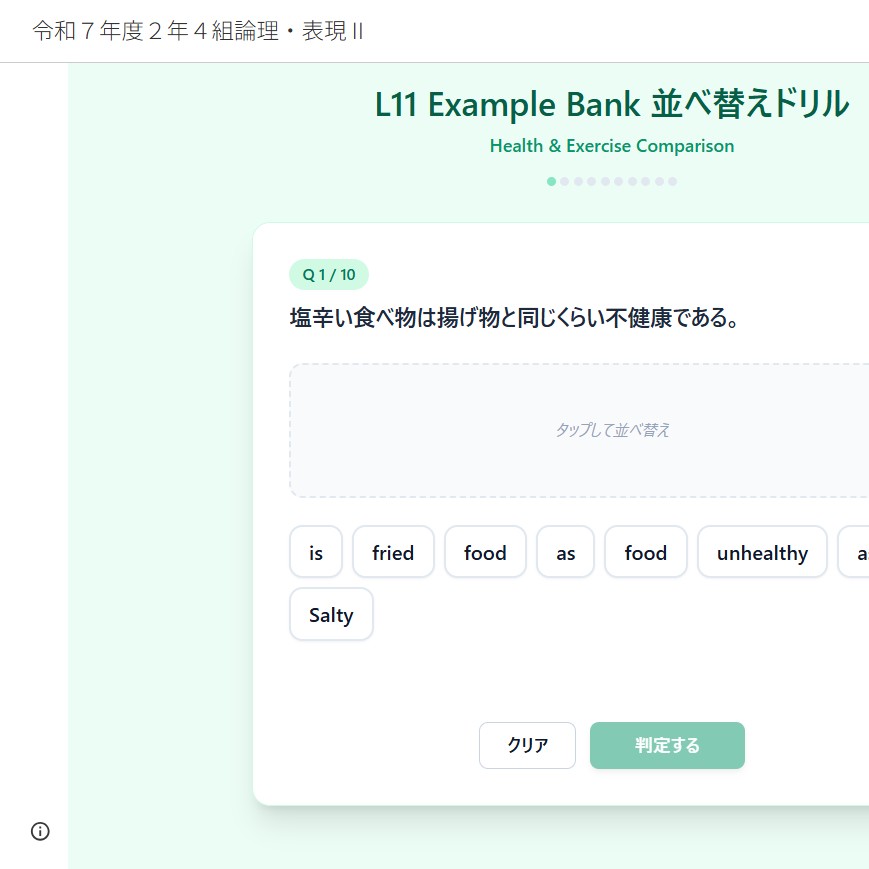Click the first highlighted progress dot
This screenshot has height=869, width=869.
552,182
